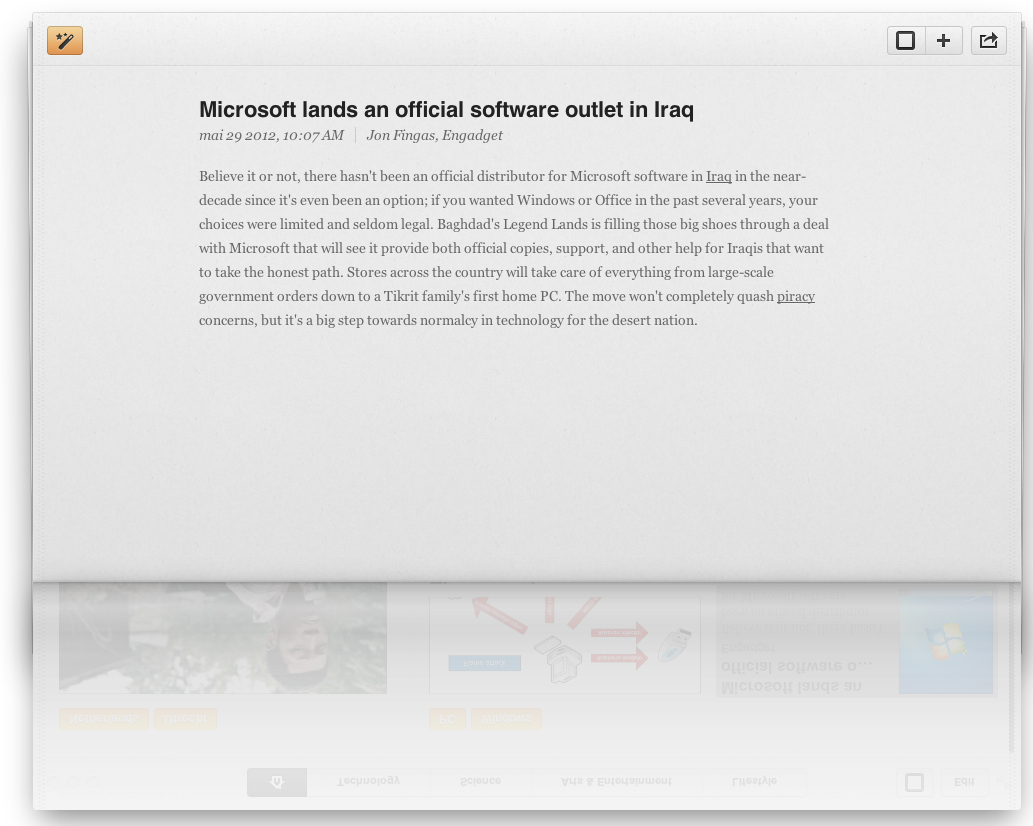
Task: Click the plus icon to add article
Action: 943,41
